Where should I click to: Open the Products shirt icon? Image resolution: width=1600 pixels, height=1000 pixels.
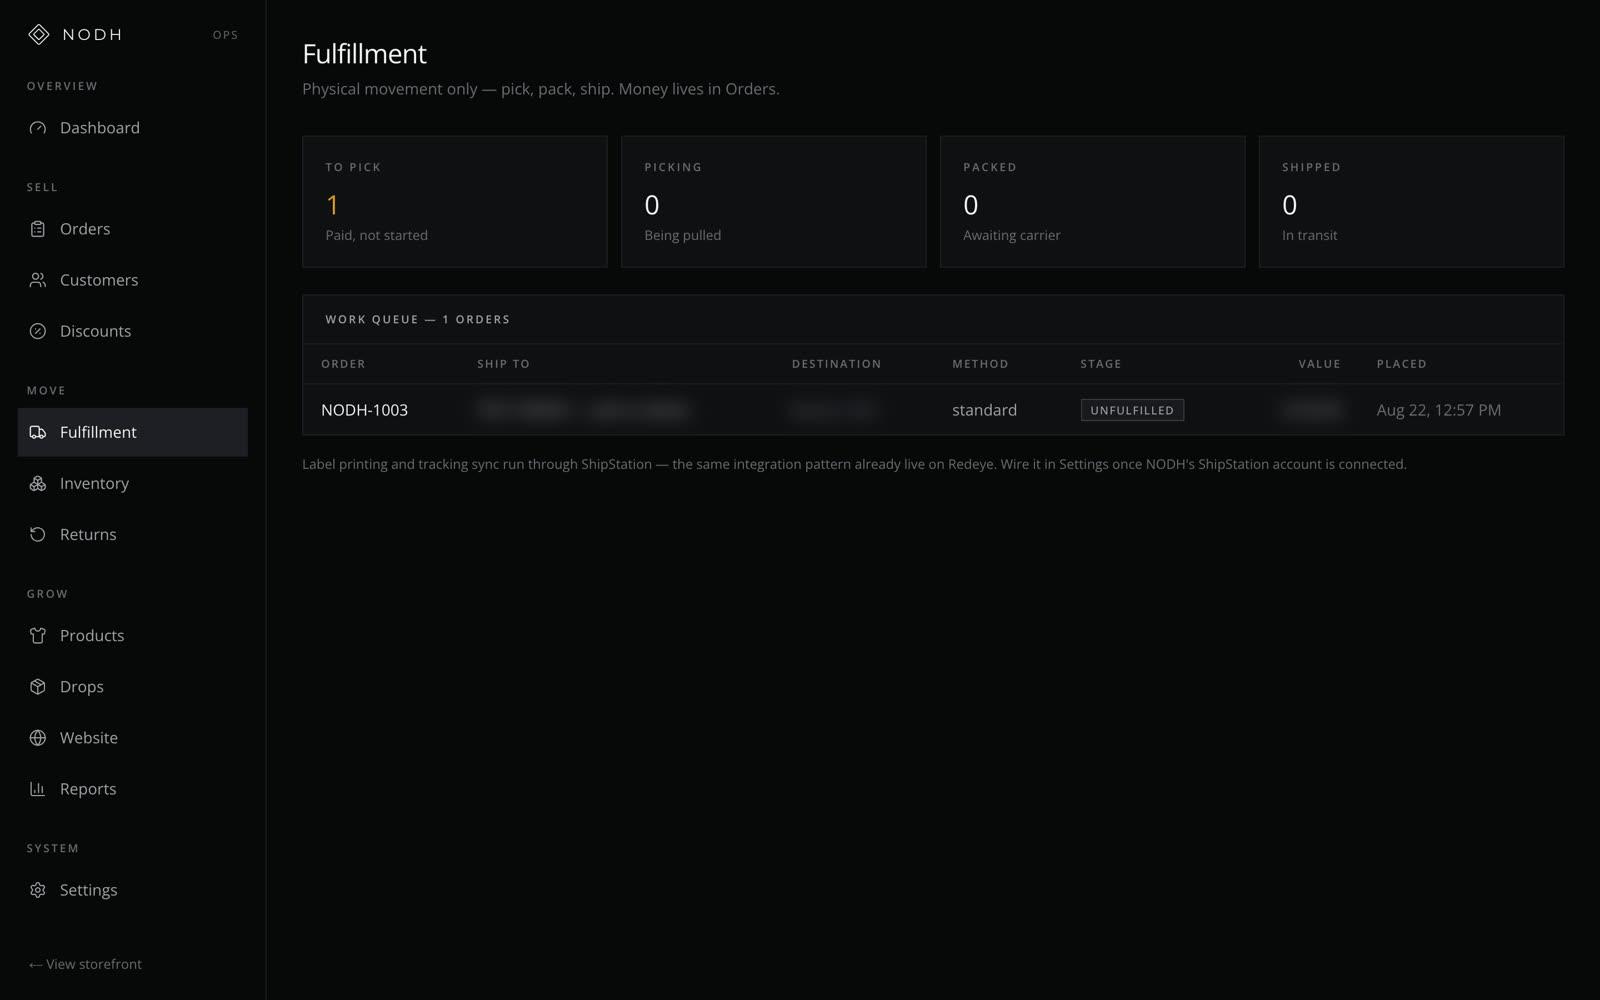[x=38, y=635]
